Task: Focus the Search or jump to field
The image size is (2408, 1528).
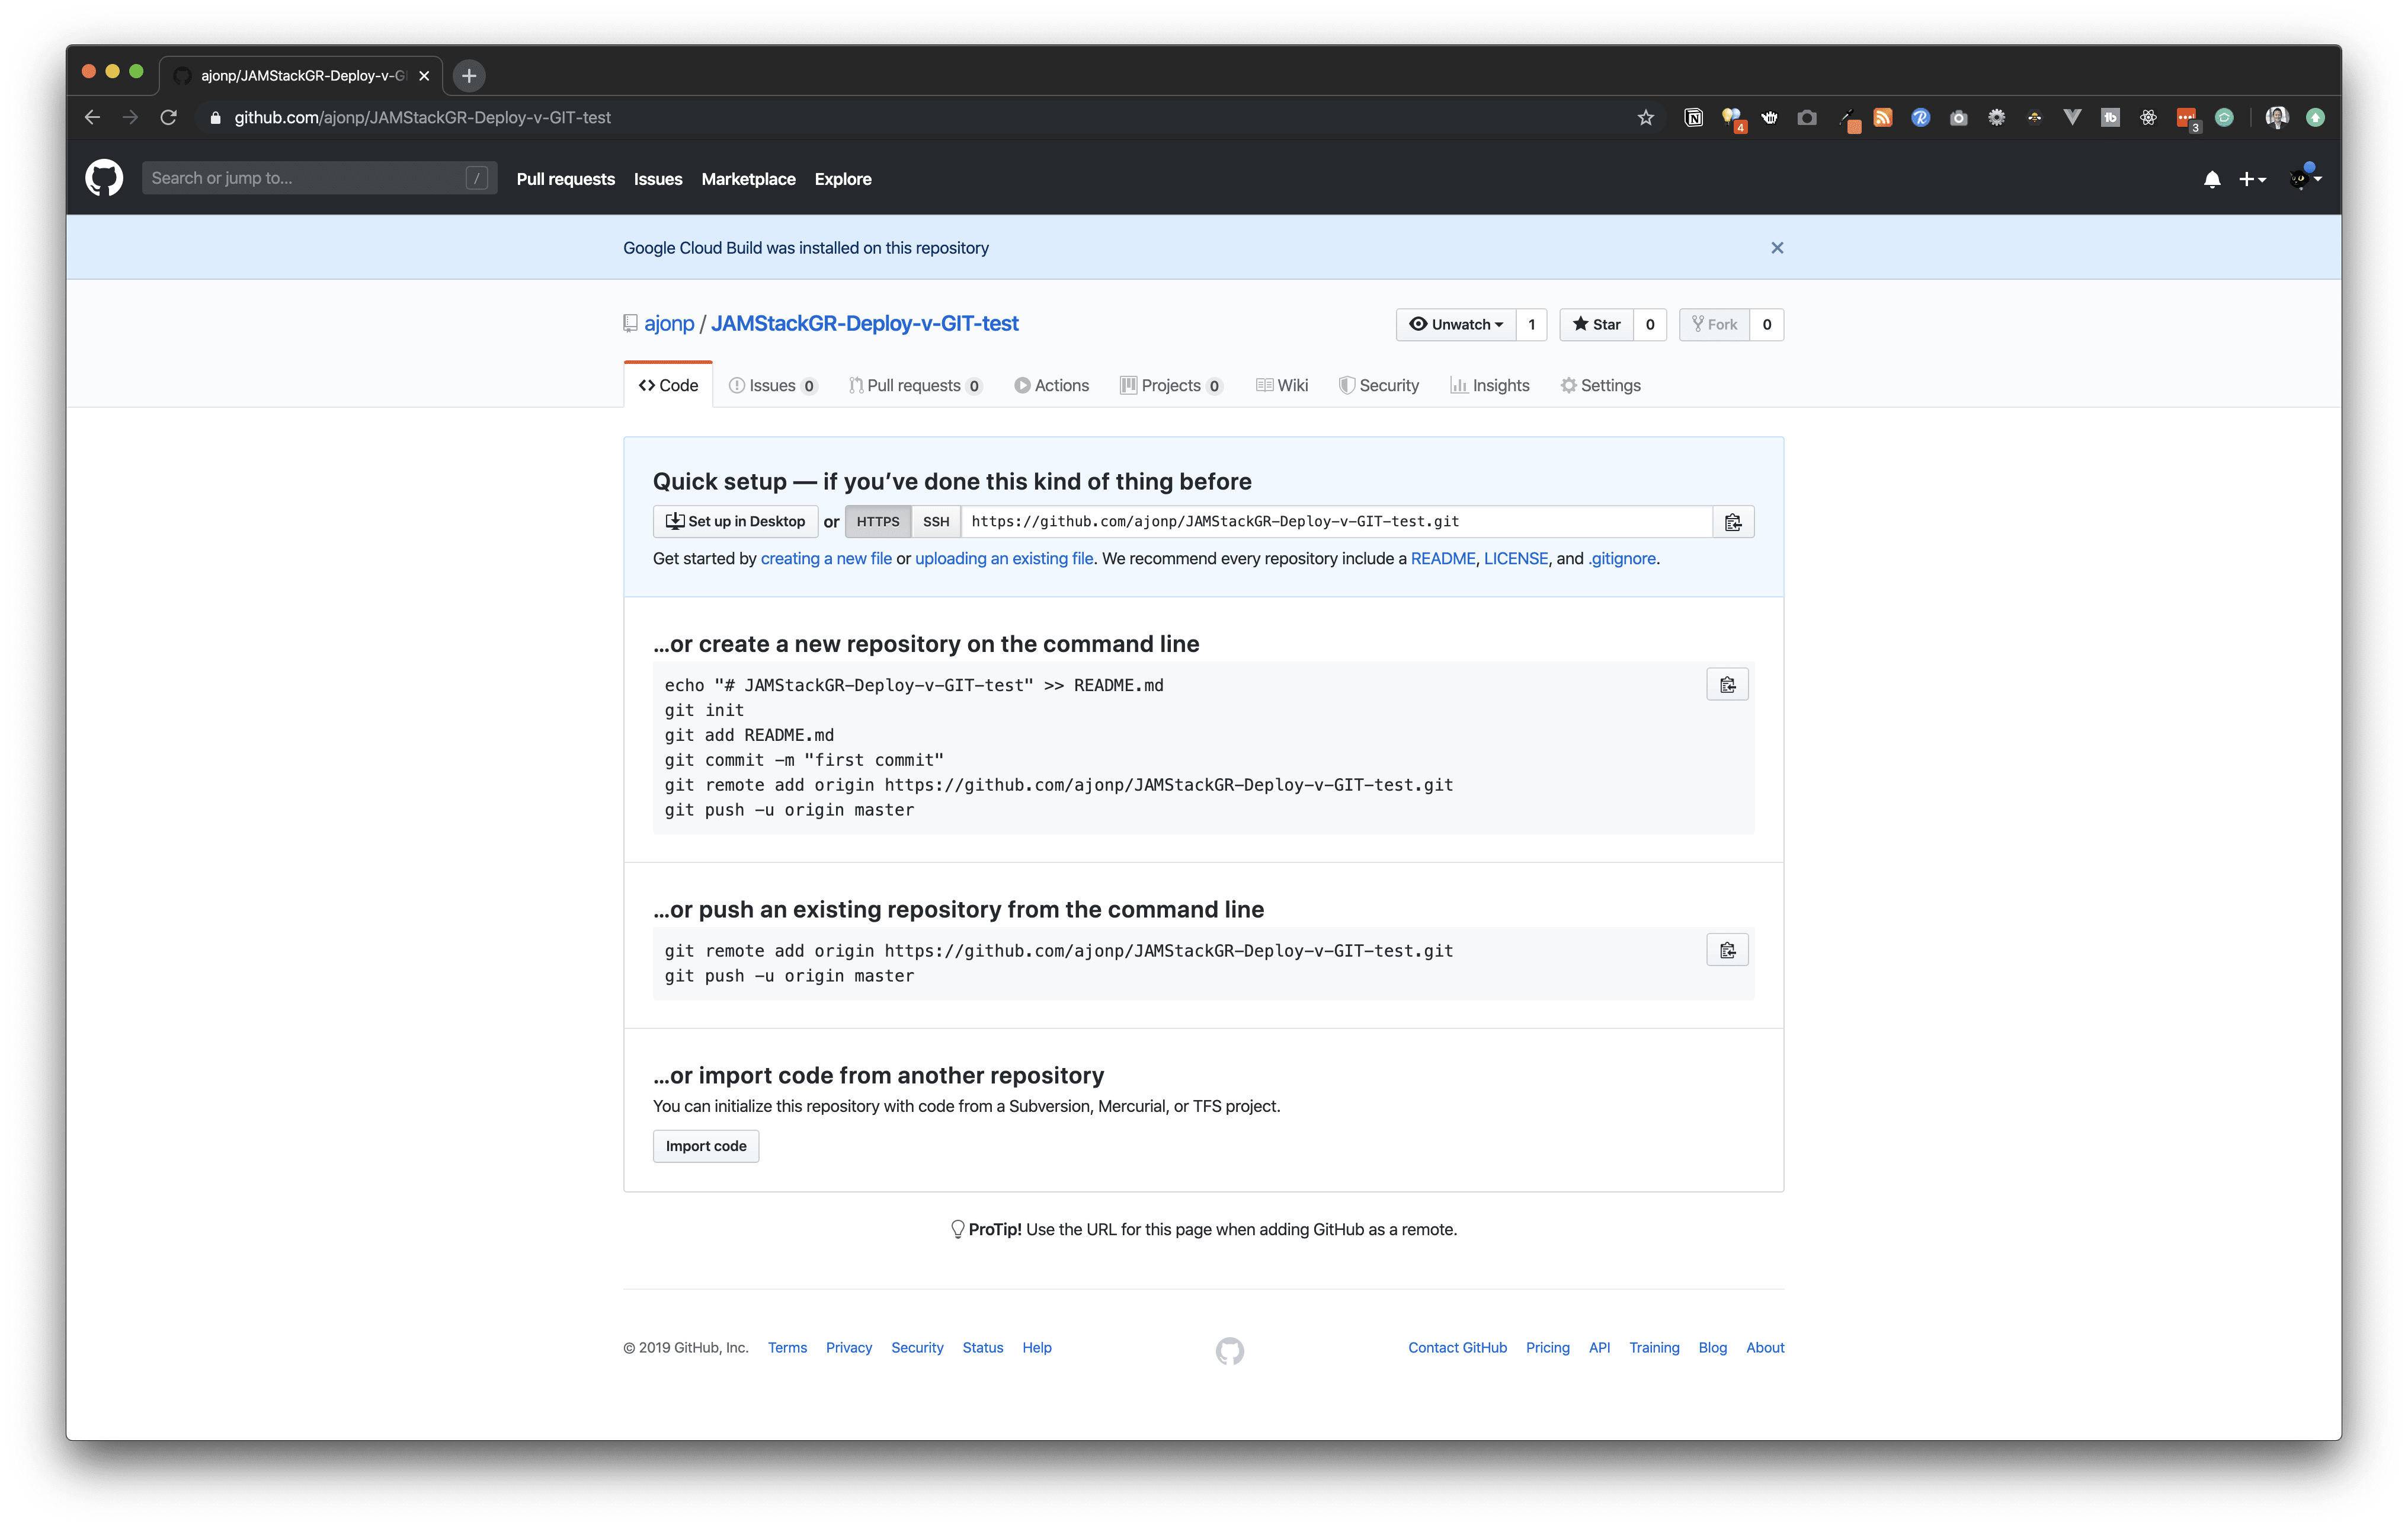Action: (x=319, y=178)
